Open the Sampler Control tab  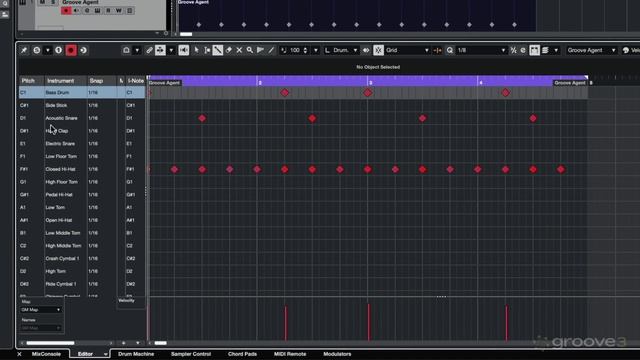pos(191,354)
